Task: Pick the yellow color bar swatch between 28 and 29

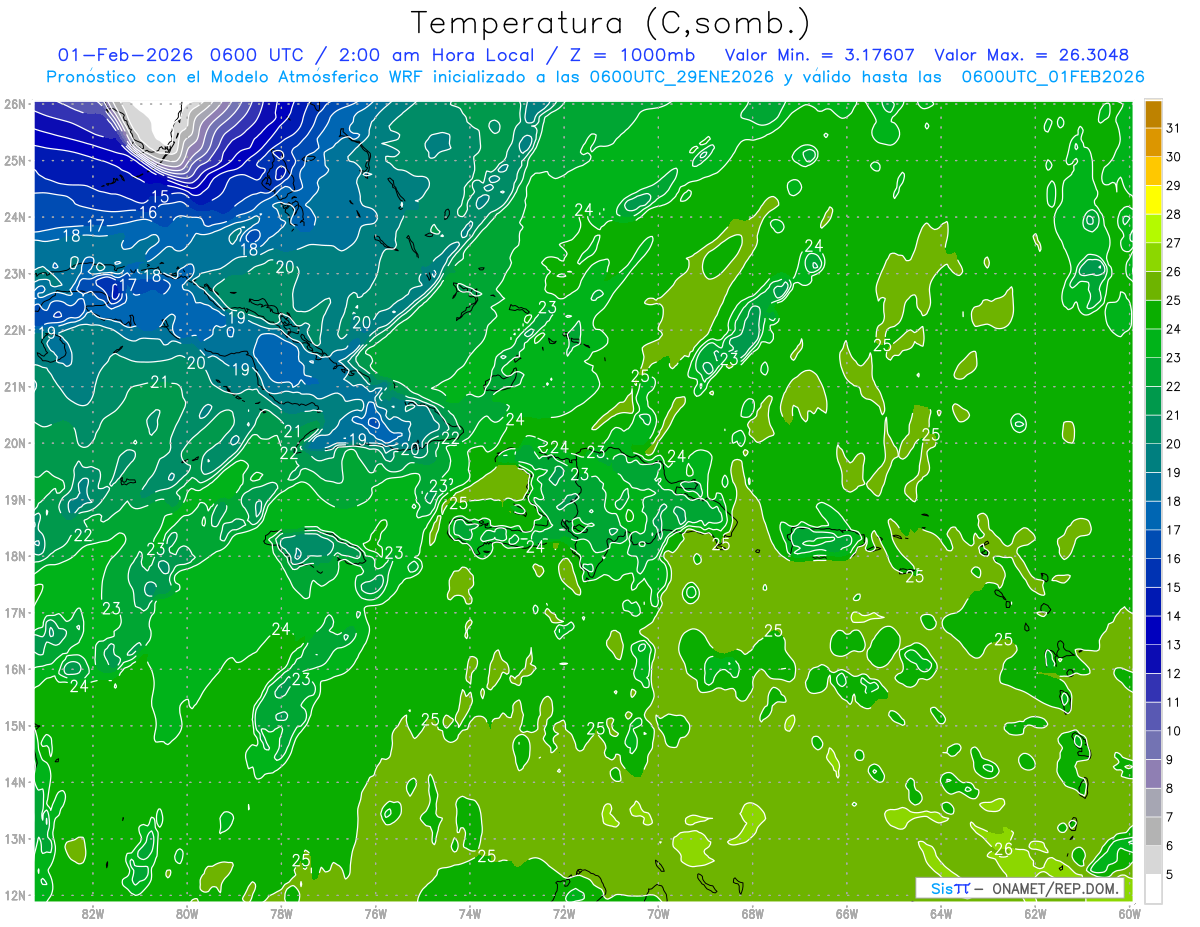Action: 1153,200
